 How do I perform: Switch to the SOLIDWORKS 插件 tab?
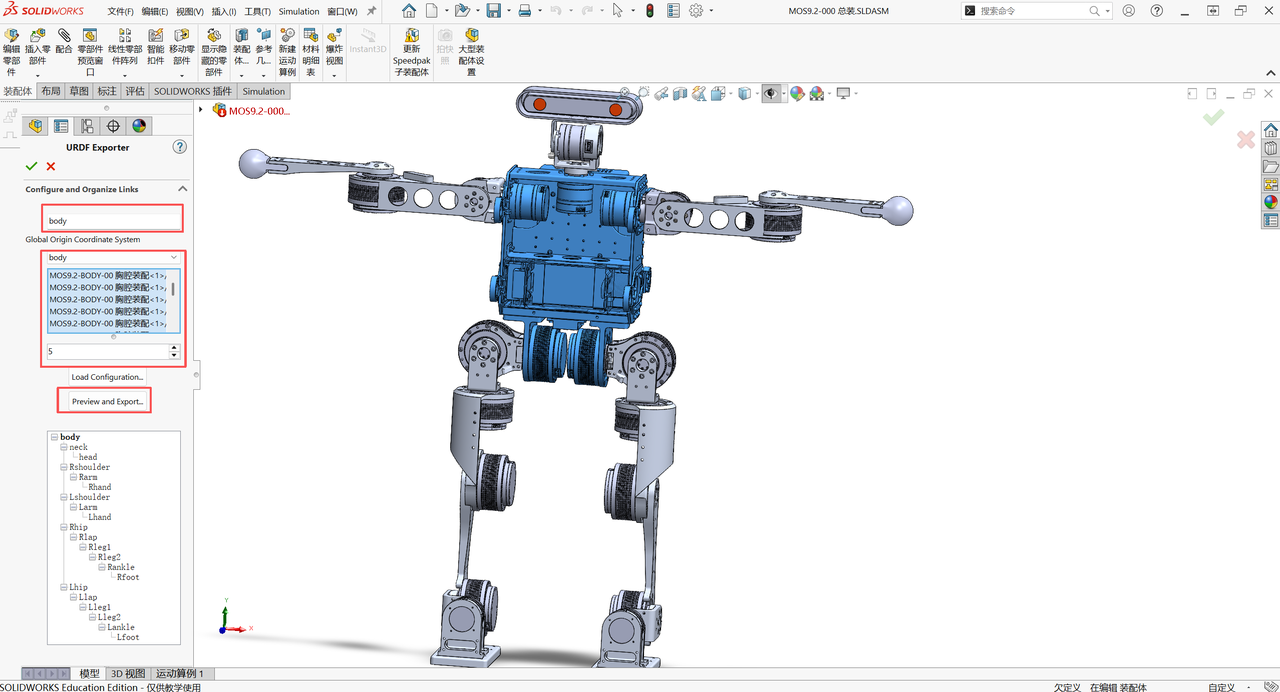pos(193,91)
